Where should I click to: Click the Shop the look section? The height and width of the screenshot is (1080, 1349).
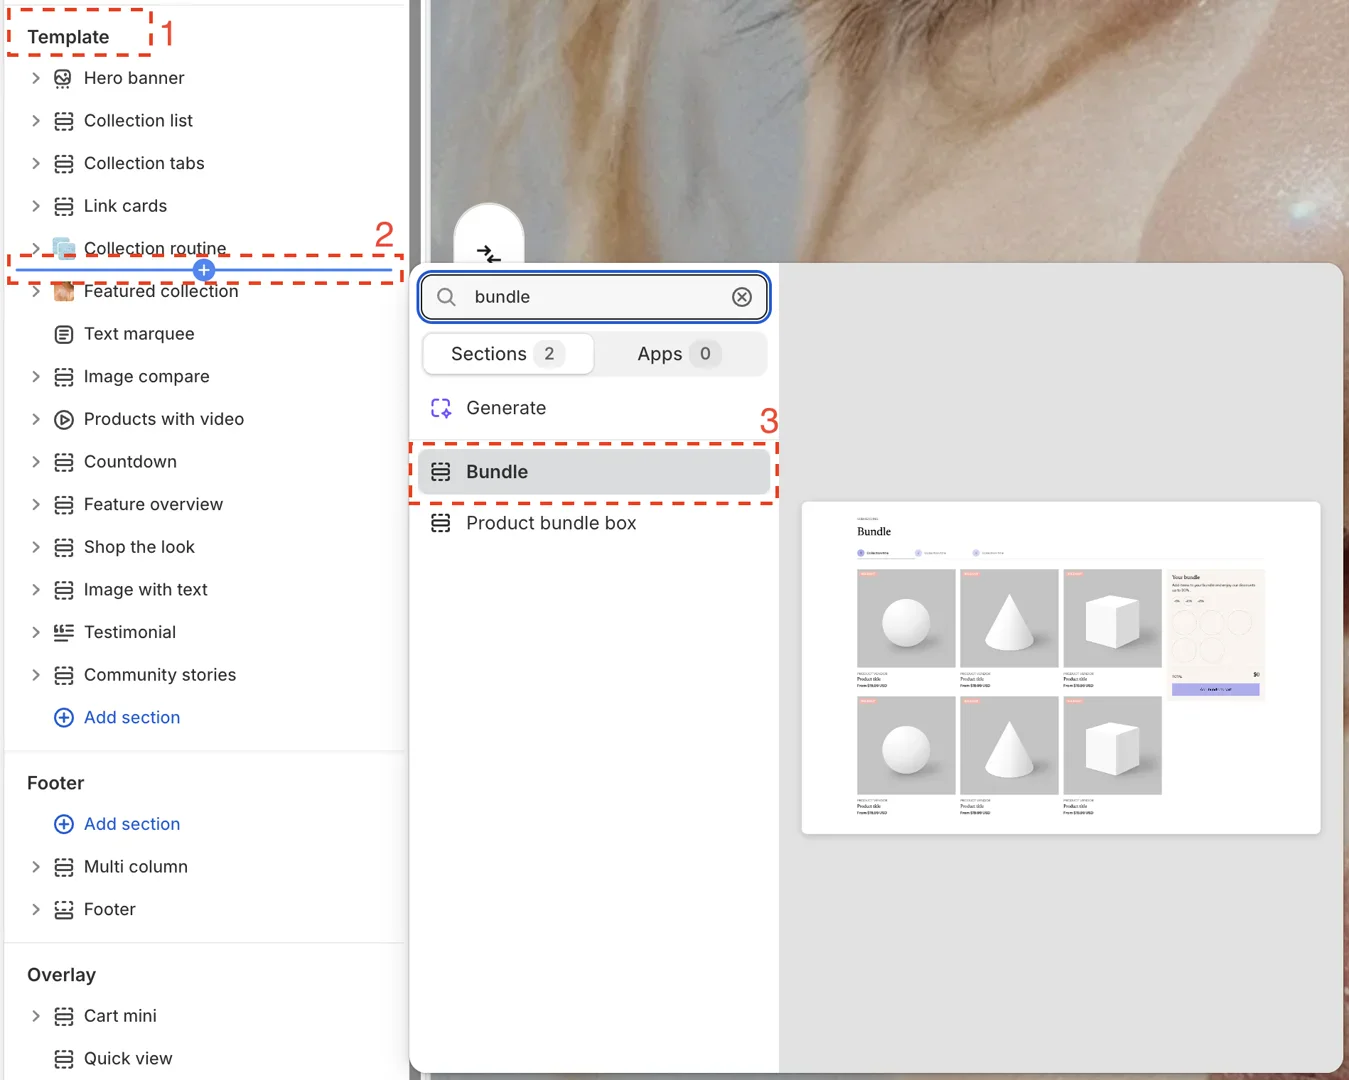click(138, 547)
